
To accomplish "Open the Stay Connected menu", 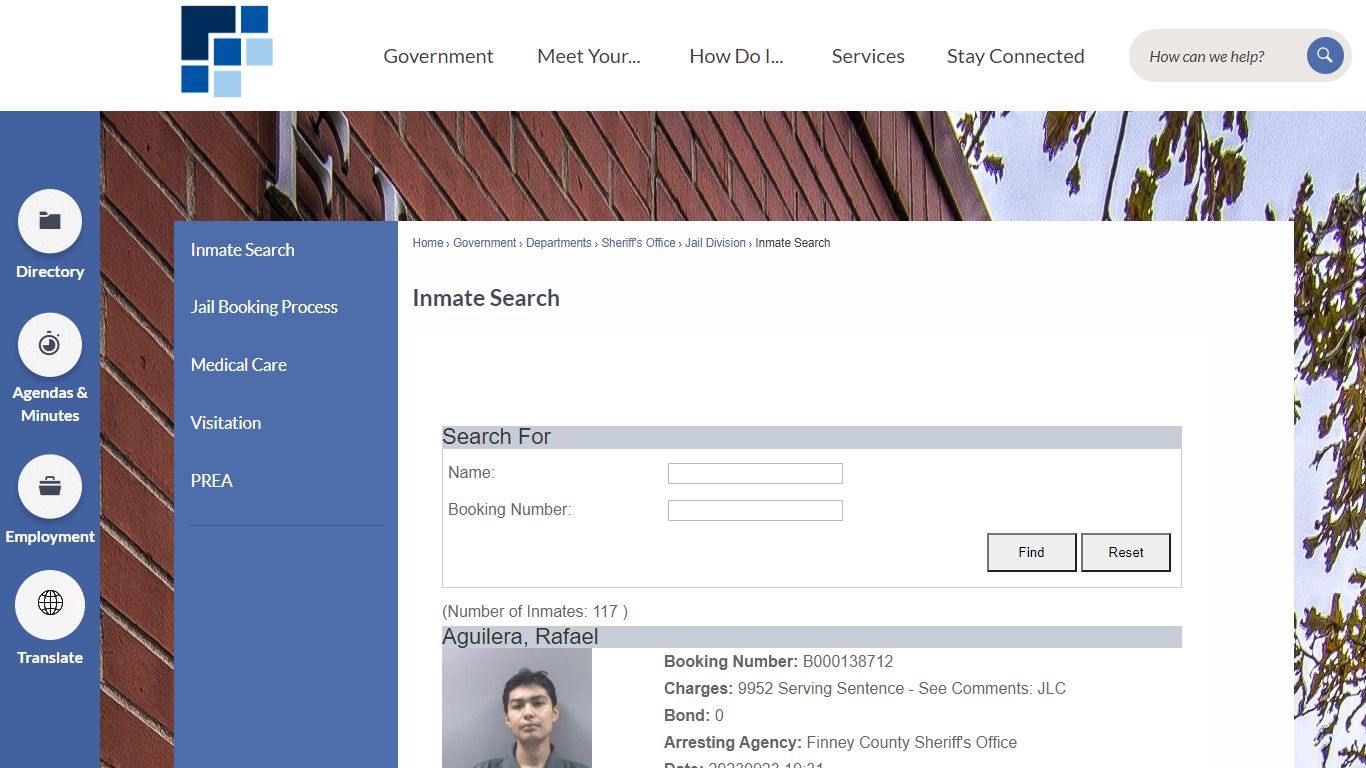I will [x=1016, y=56].
